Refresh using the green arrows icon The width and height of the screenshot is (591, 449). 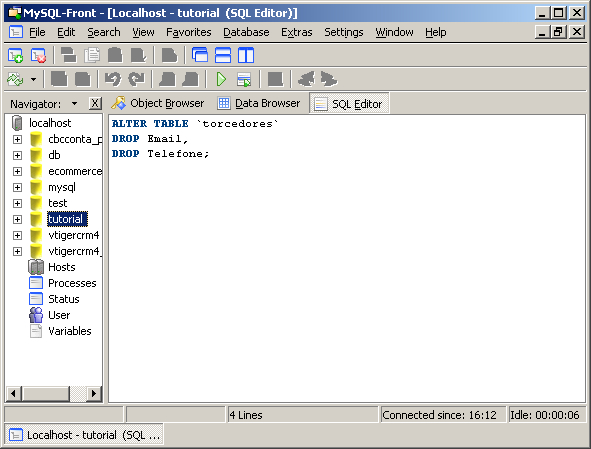[15, 80]
